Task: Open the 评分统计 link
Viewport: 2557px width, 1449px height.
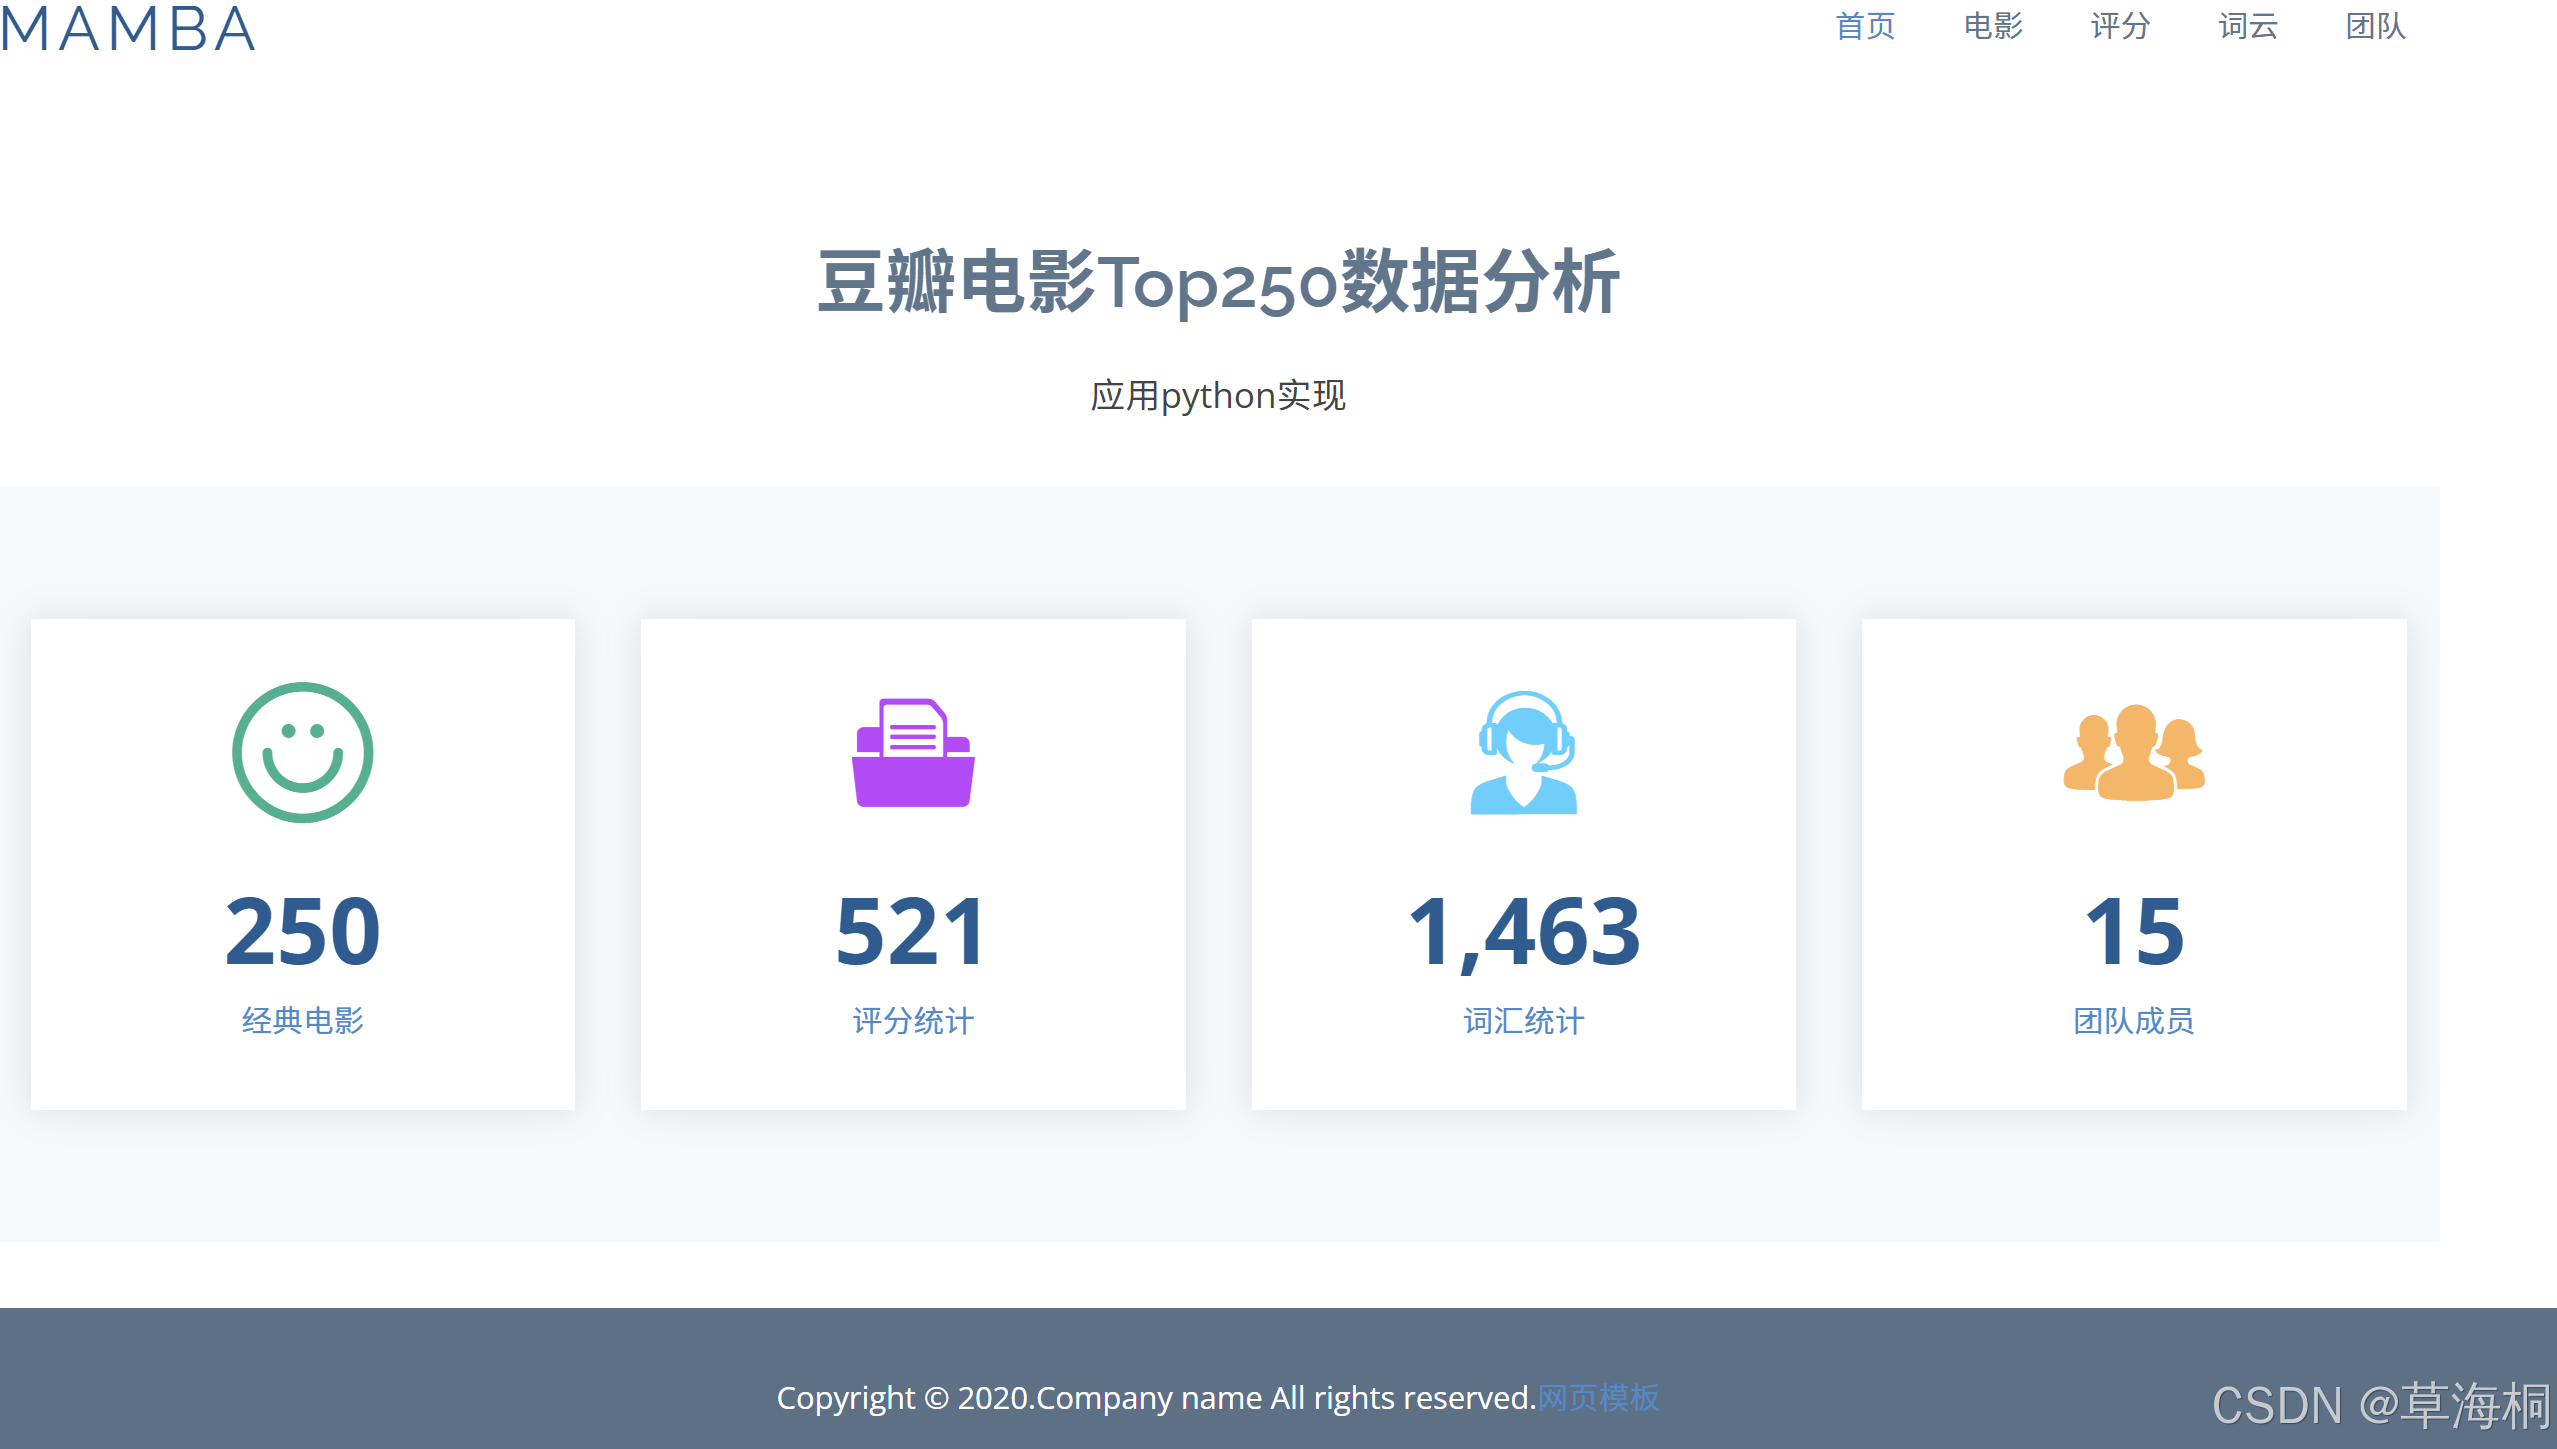Action: coord(913,1020)
